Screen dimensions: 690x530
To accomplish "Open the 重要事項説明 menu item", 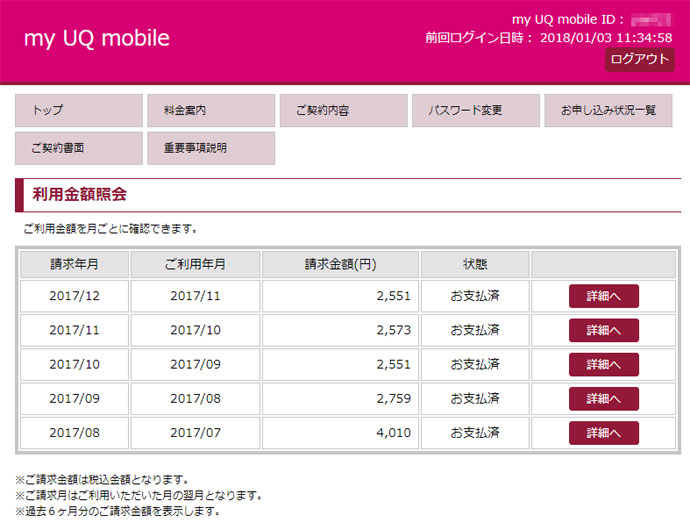I will (x=211, y=148).
